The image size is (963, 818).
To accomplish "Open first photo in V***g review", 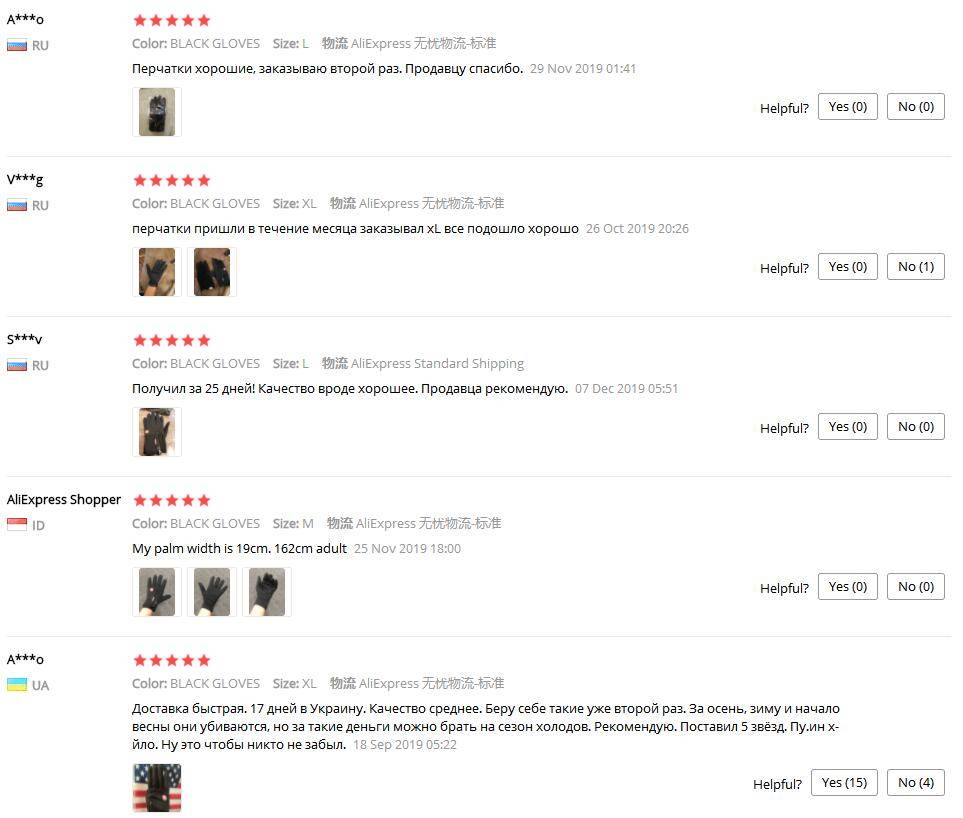I will coord(157,272).
